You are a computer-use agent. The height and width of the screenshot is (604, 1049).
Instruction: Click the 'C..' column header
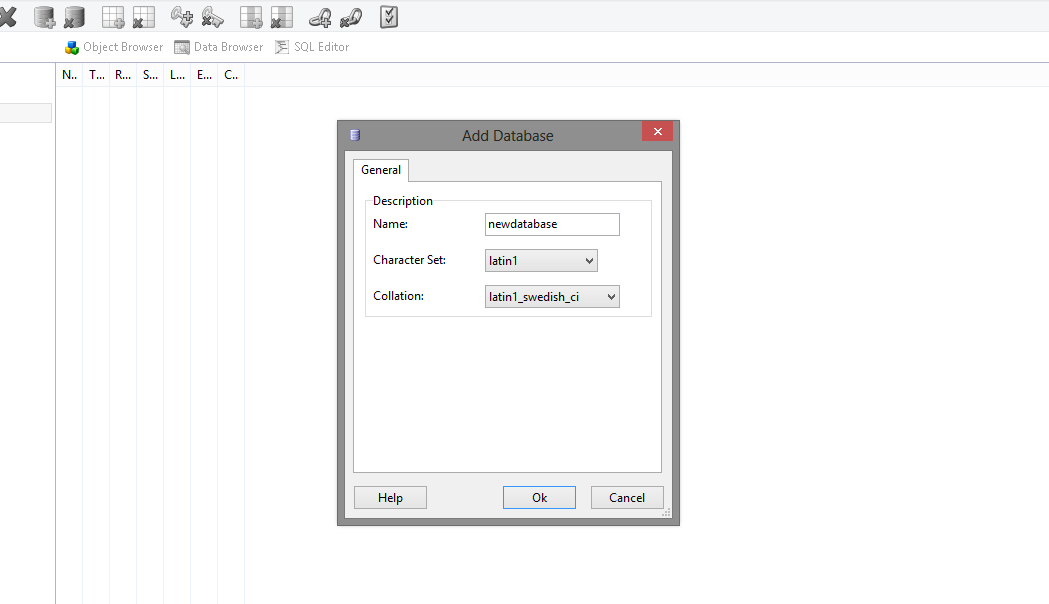(x=231, y=75)
